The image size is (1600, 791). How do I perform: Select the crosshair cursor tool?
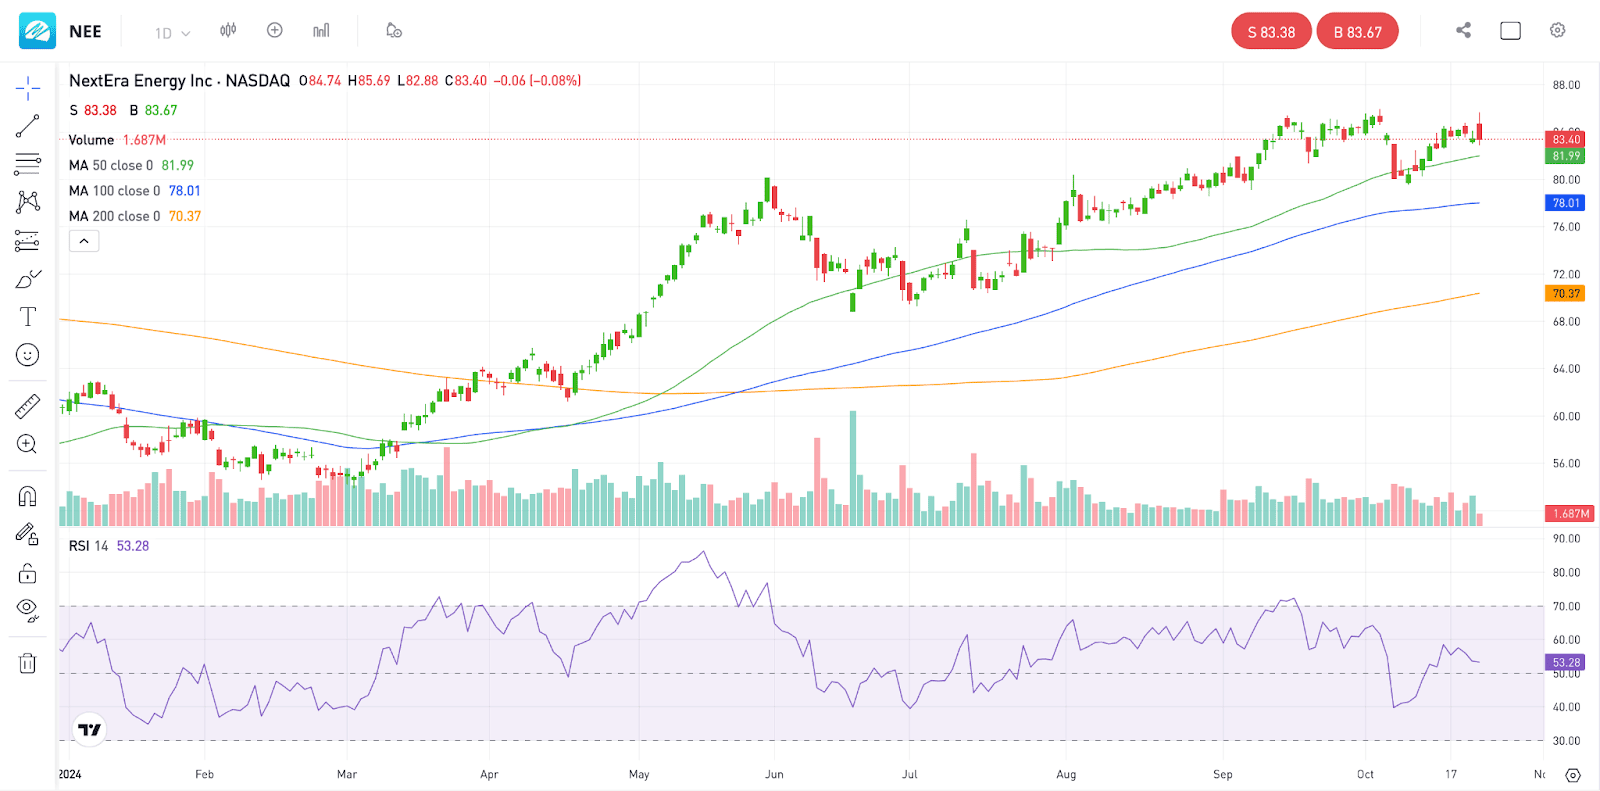pos(28,88)
